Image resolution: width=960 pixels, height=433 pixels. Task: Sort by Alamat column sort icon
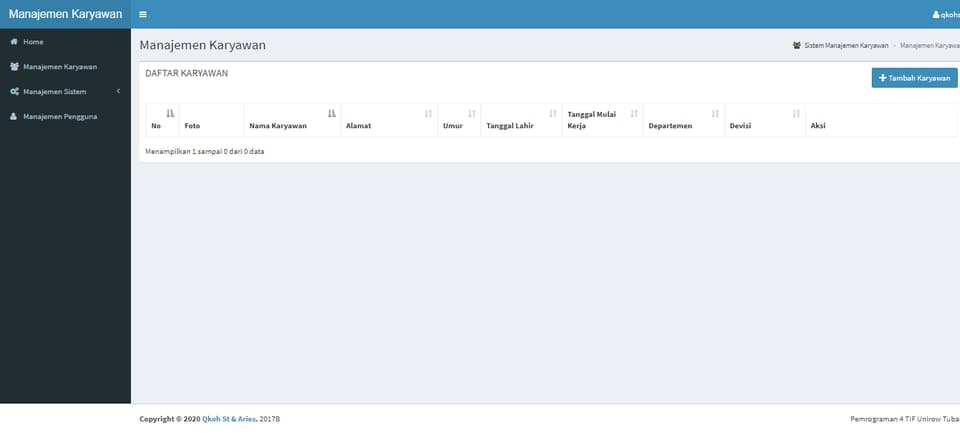point(429,113)
